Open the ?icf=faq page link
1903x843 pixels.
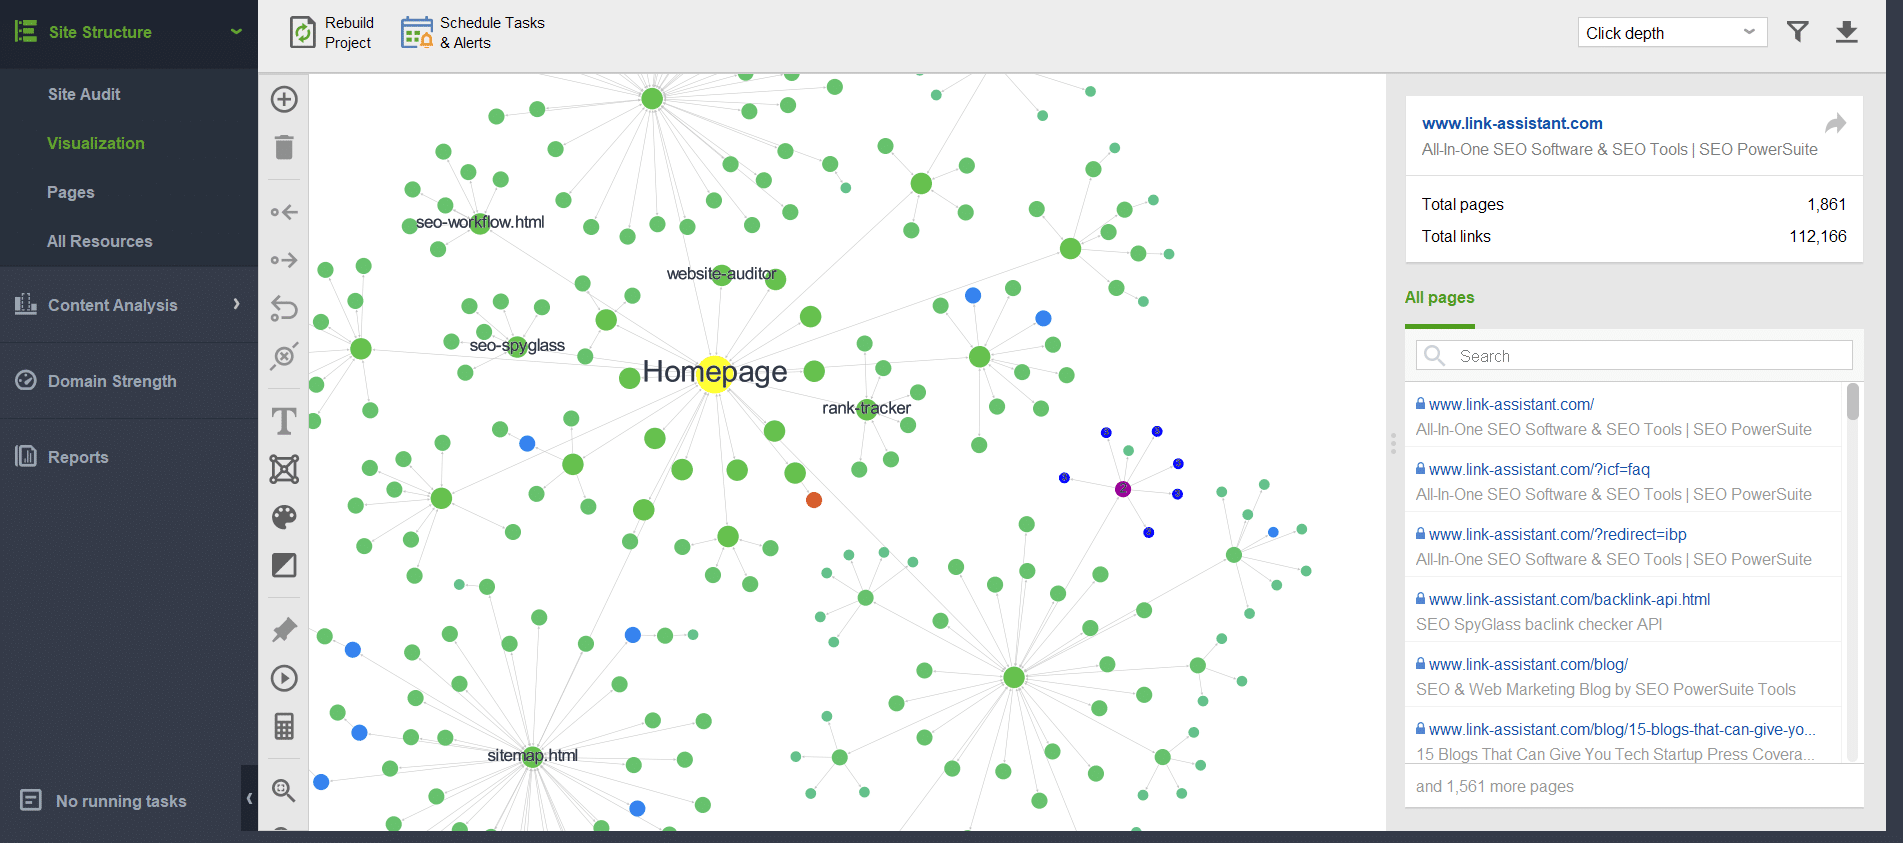(x=1539, y=470)
